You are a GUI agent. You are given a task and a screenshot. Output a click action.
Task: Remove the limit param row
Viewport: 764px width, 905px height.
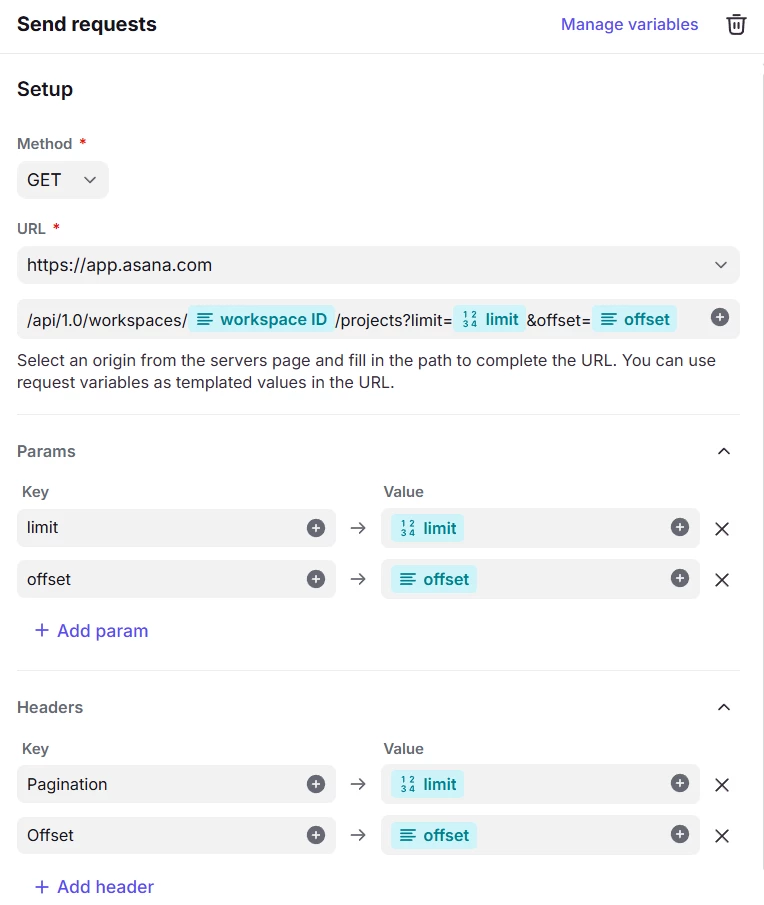722,529
